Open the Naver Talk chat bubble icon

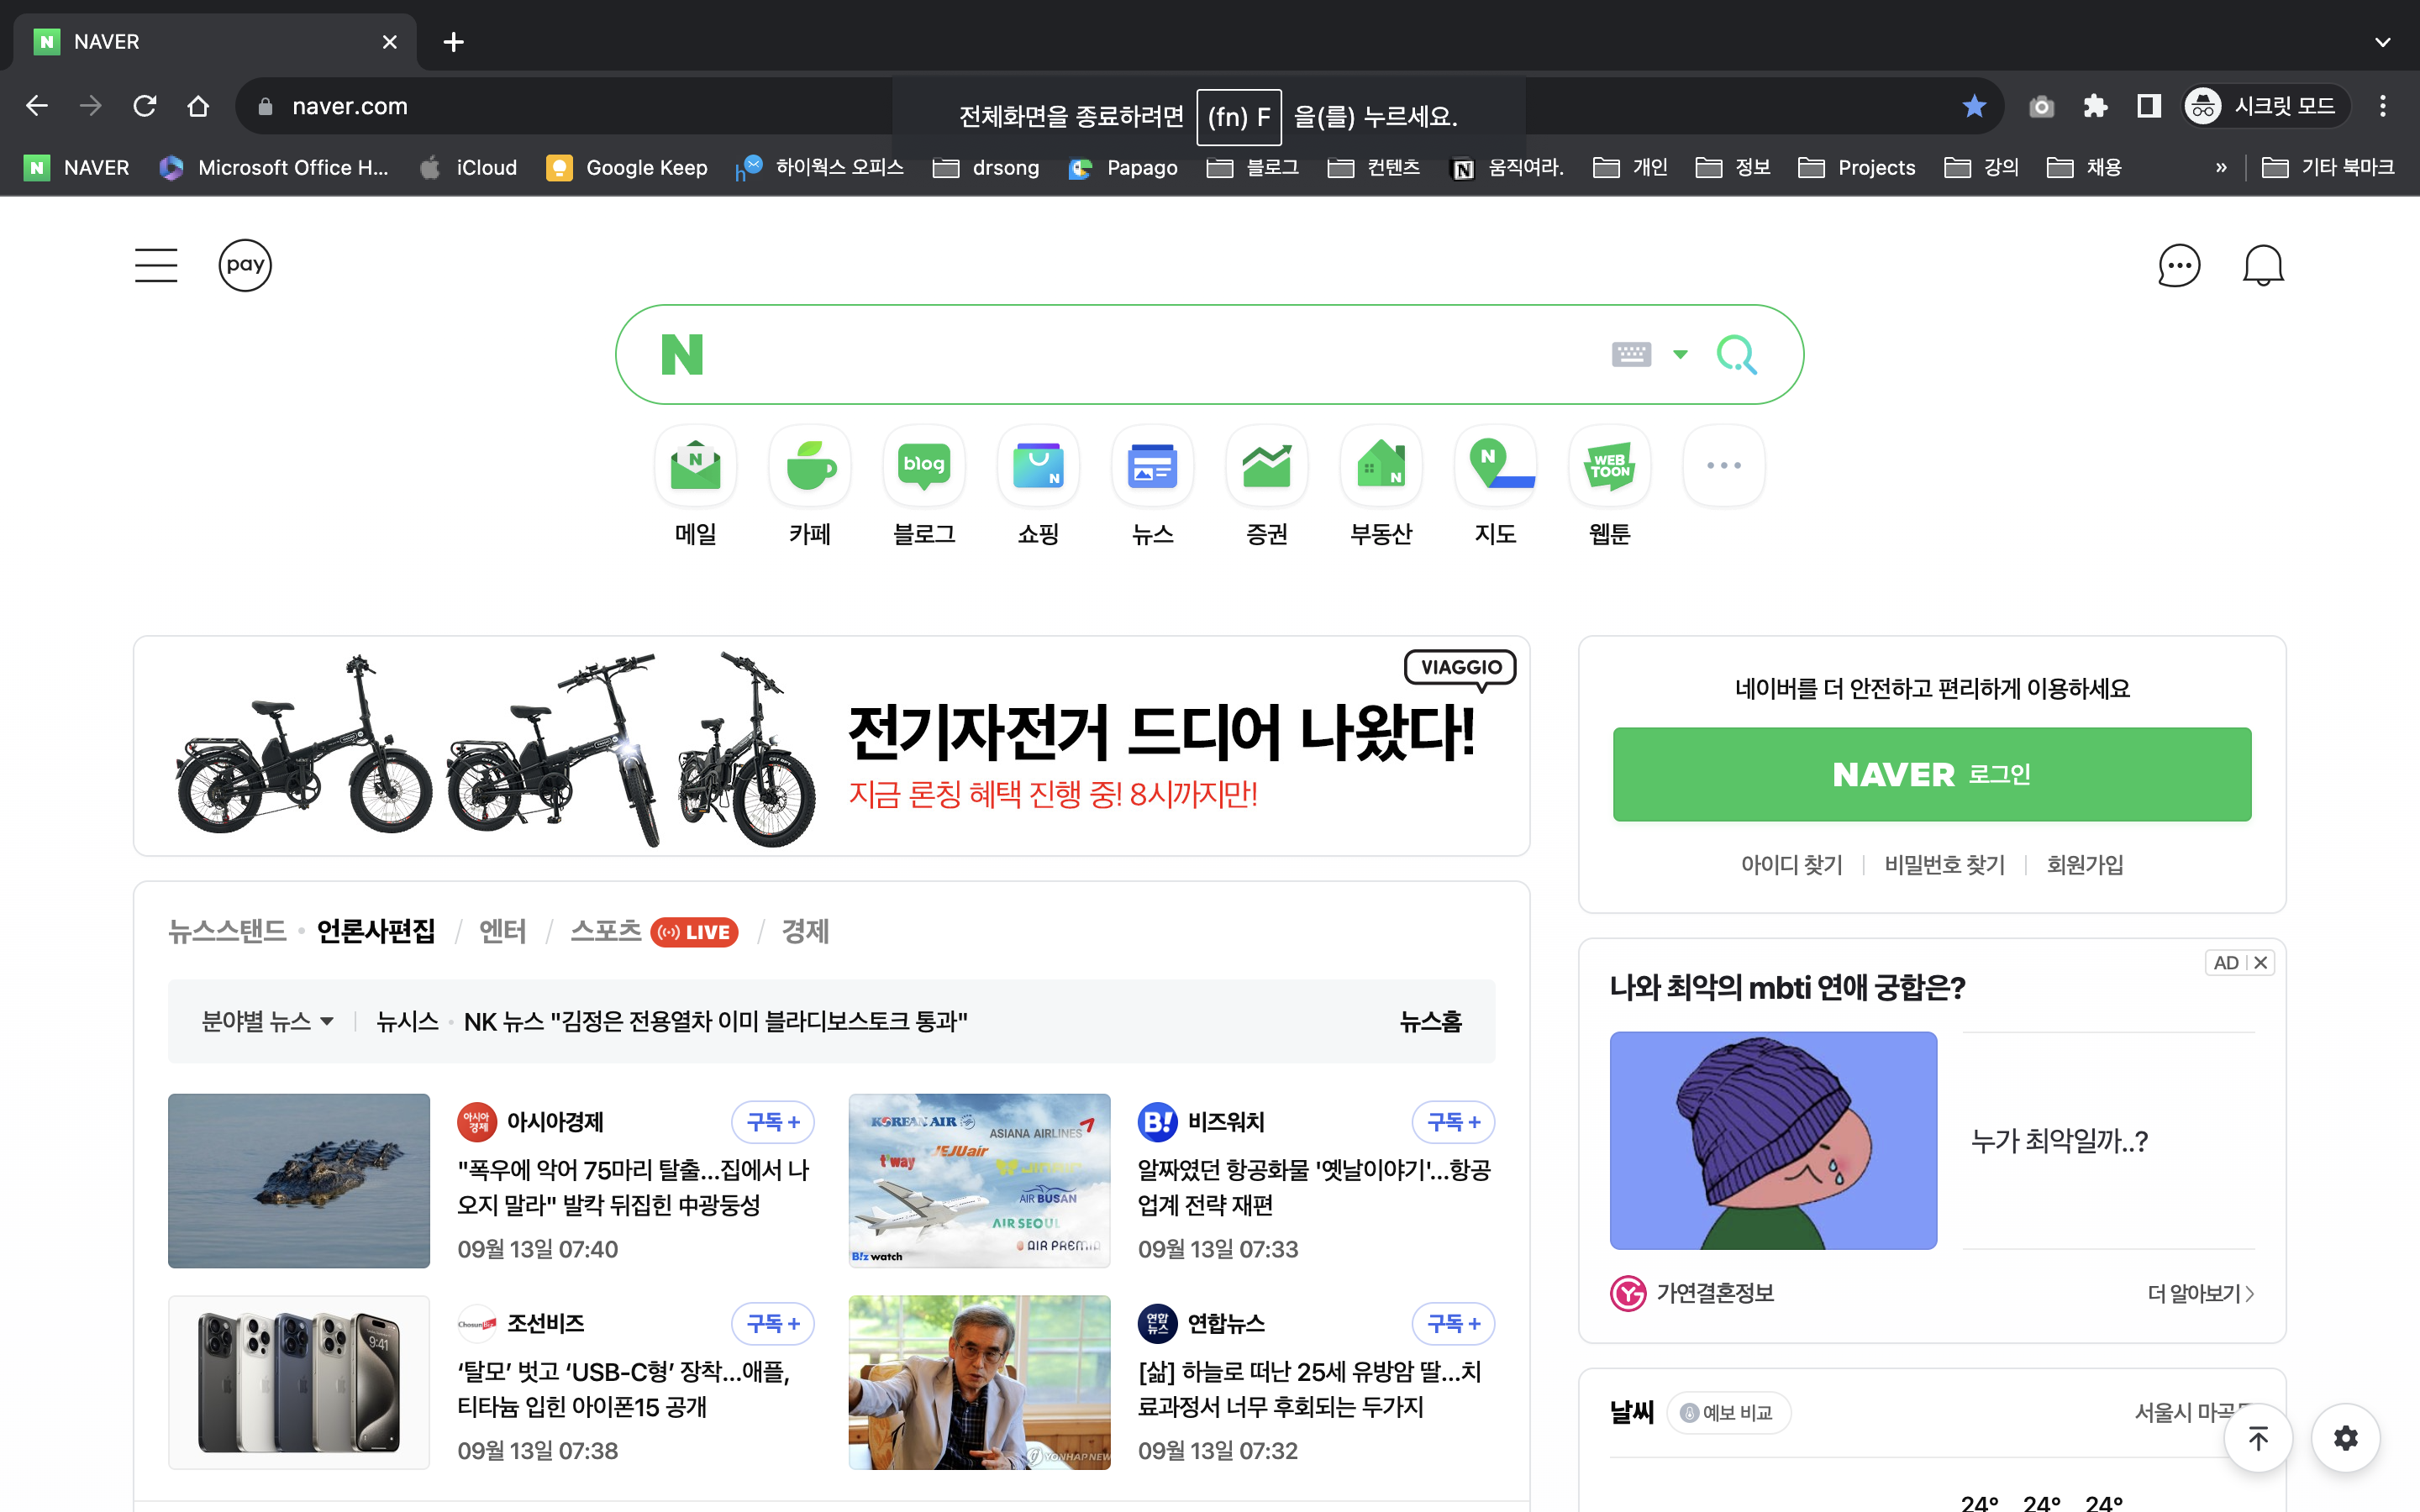[2179, 266]
